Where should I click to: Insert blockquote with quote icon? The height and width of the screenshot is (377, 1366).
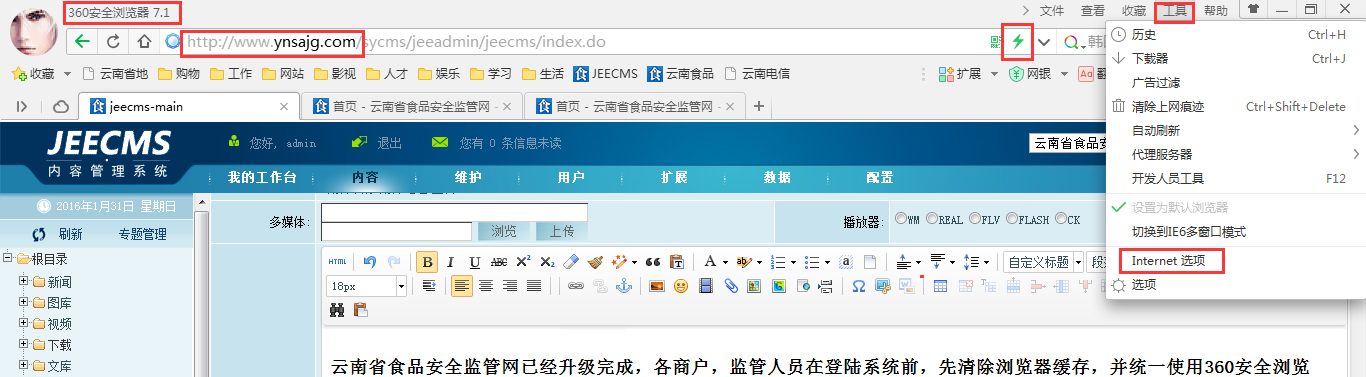(x=653, y=262)
